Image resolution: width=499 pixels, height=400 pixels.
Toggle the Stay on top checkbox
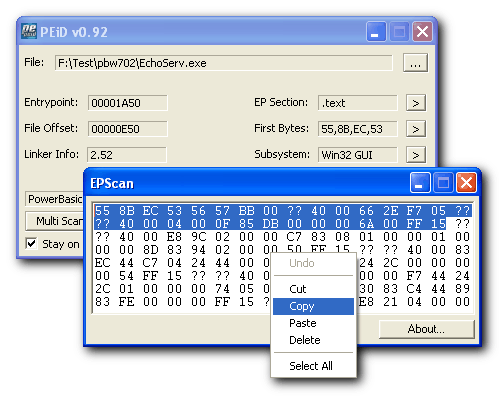32,244
